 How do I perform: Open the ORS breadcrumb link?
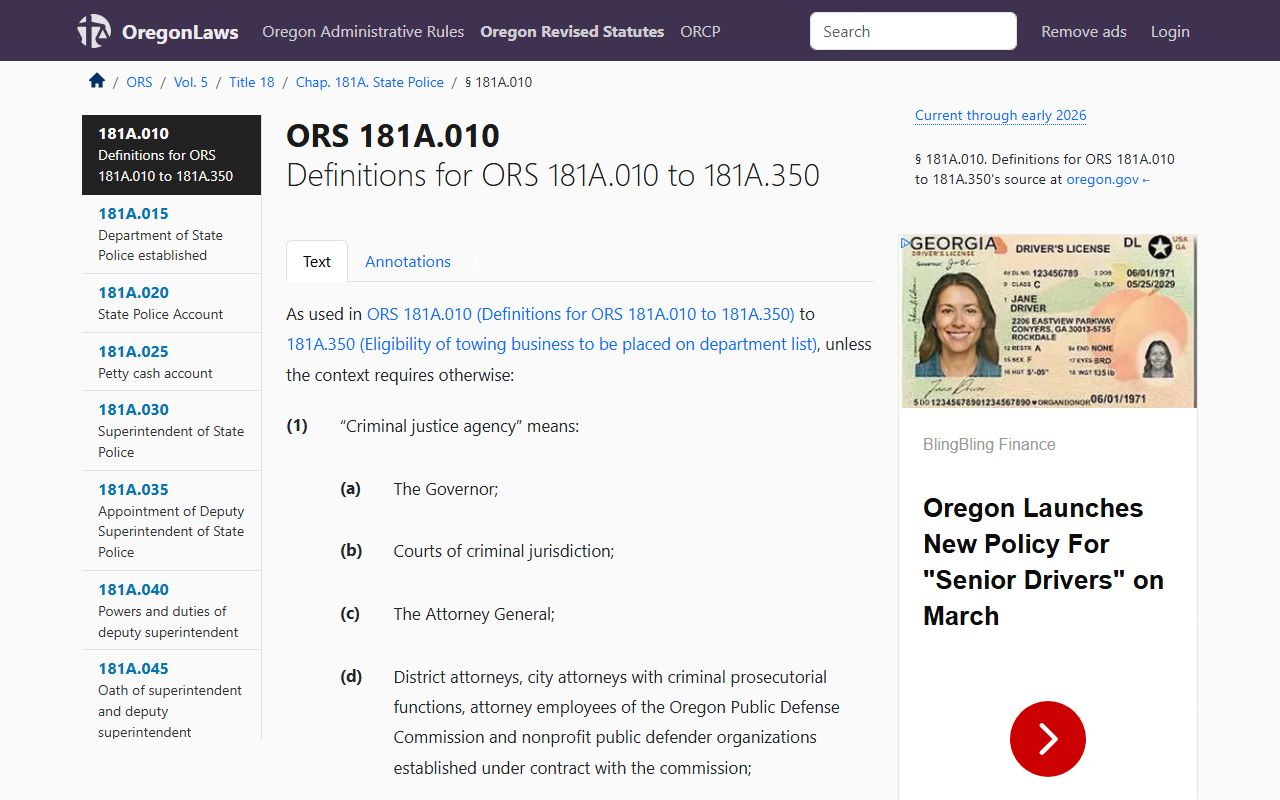(x=139, y=82)
